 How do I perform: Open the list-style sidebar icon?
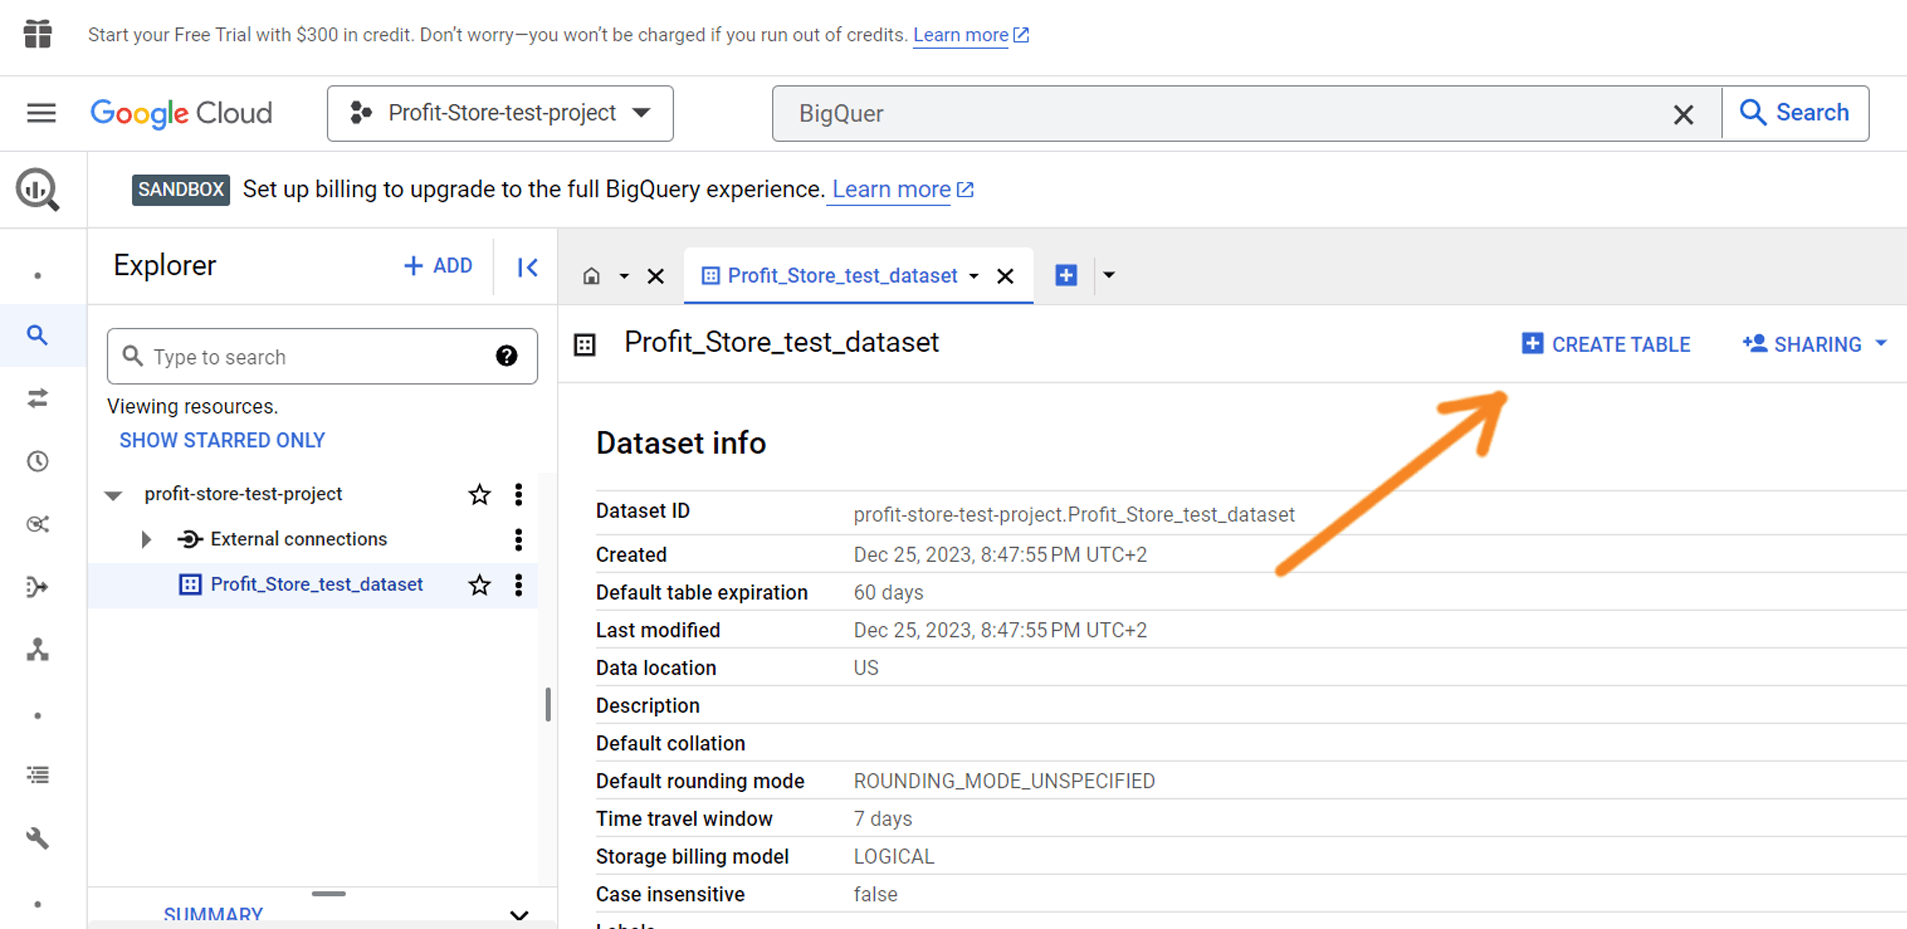pos(38,774)
